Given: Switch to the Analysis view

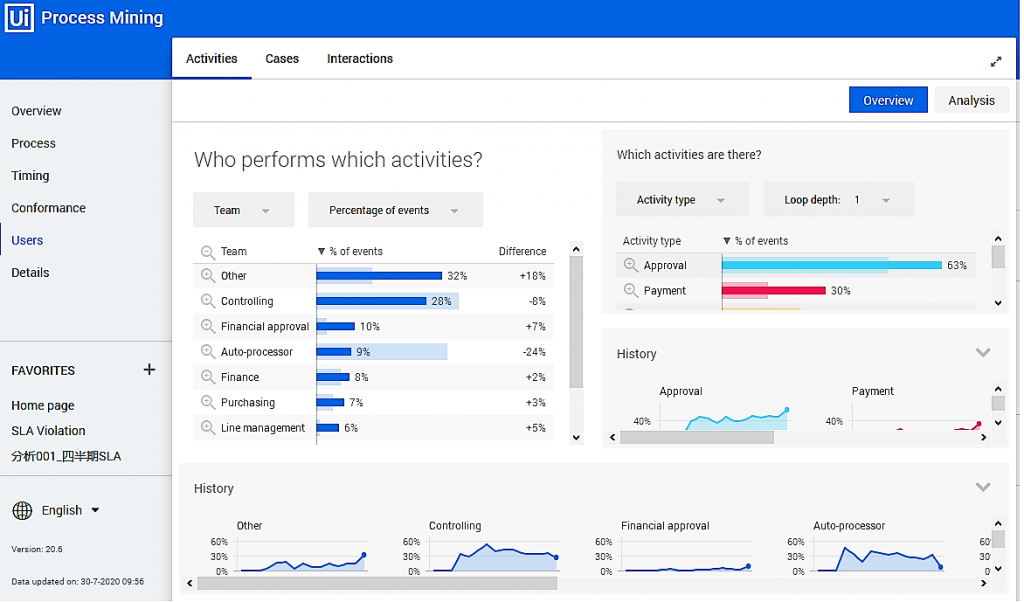Looking at the screenshot, I should (x=971, y=100).
